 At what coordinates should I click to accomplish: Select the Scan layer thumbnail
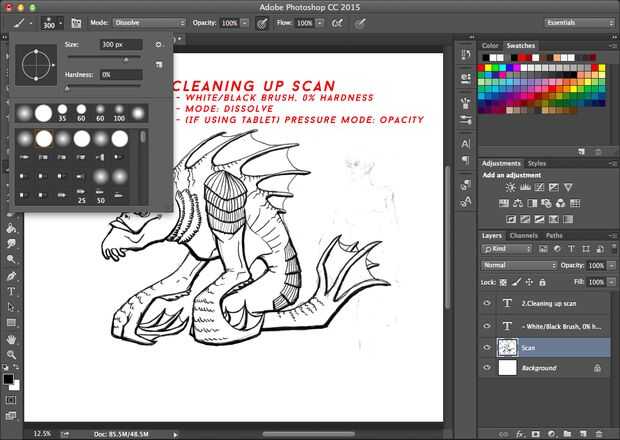tap(507, 348)
